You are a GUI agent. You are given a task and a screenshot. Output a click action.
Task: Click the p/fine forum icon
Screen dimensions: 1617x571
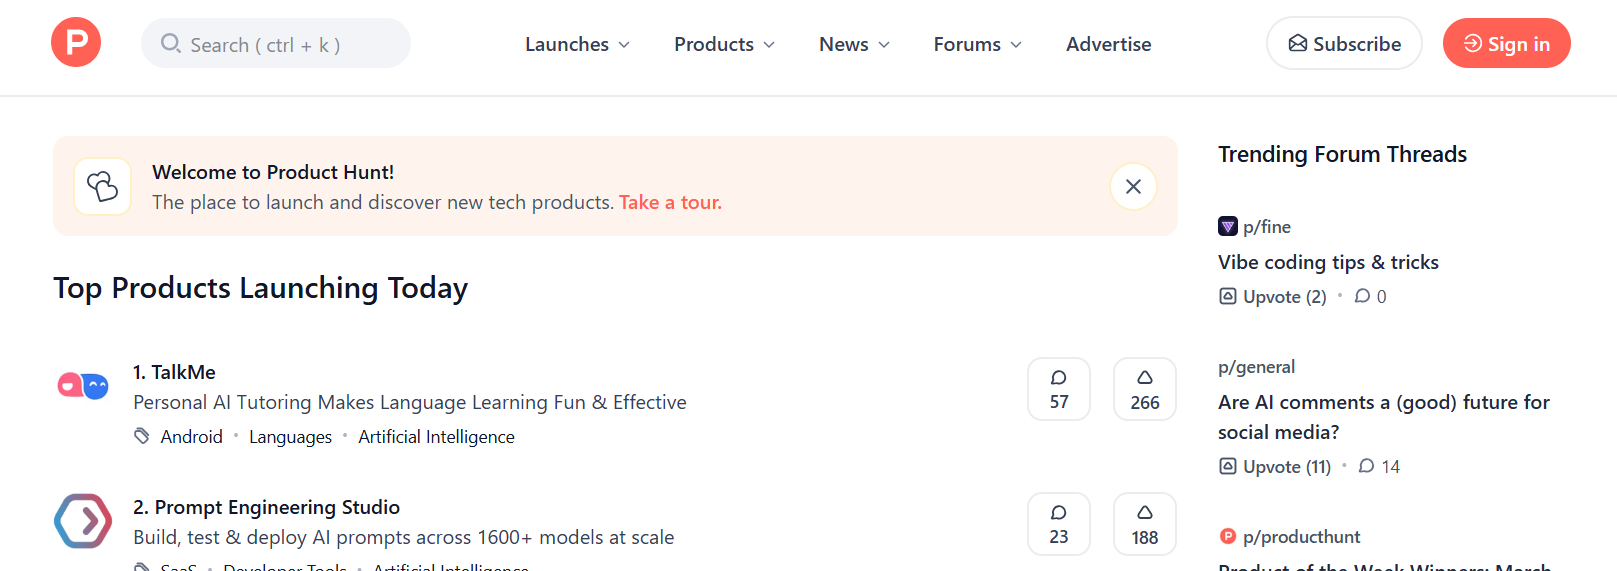pyautogui.click(x=1228, y=226)
